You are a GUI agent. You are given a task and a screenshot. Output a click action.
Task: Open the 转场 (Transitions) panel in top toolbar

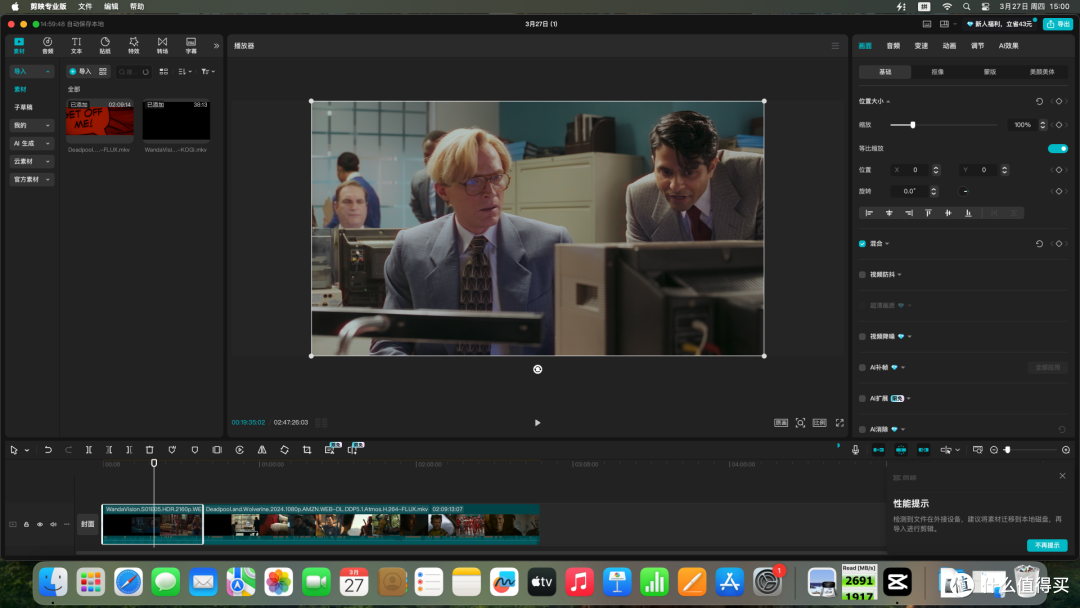pyautogui.click(x=162, y=45)
